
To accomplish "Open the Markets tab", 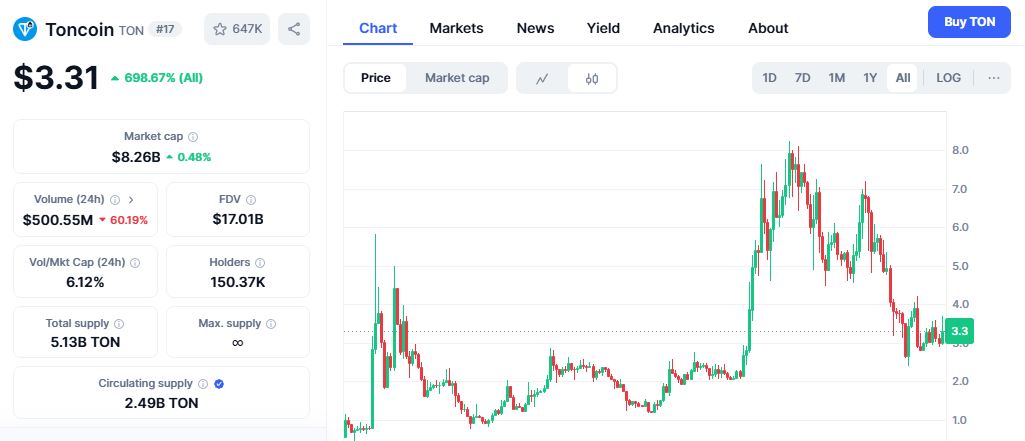I will click(456, 28).
